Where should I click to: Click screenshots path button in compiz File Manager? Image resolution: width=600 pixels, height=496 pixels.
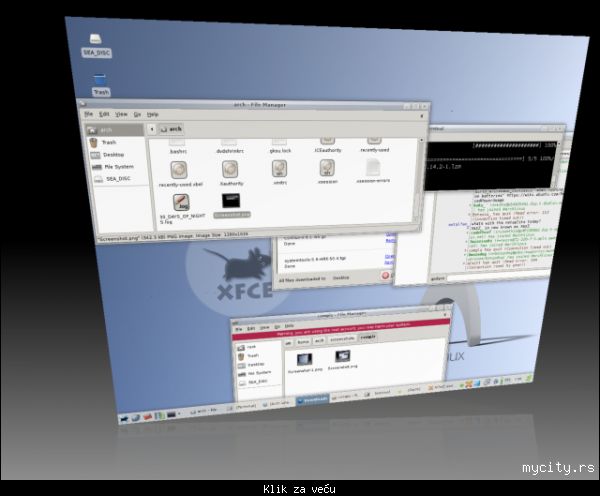[x=342, y=339]
